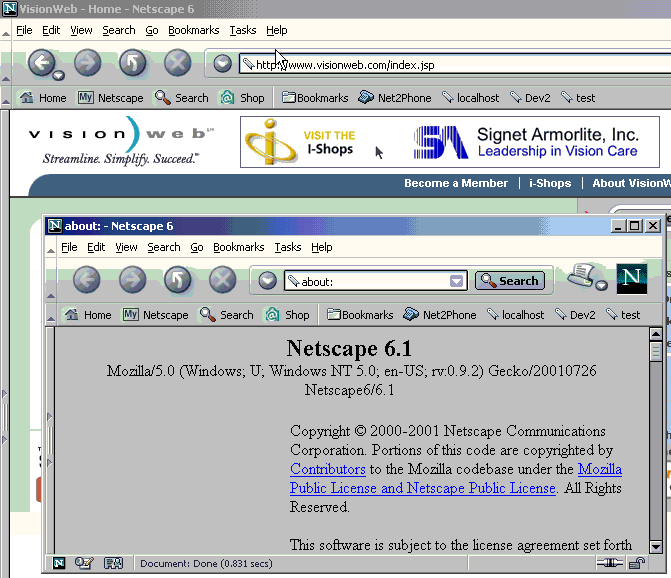Expand the about: address bar history dropdown
The height and width of the screenshot is (578, 671).
click(x=457, y=281)
